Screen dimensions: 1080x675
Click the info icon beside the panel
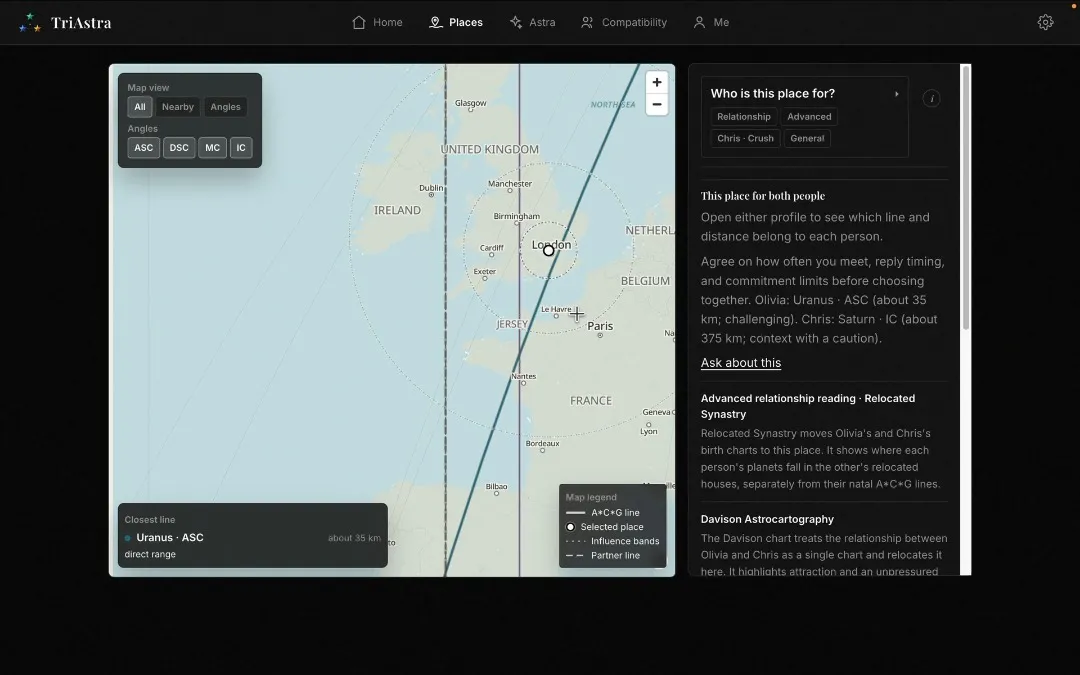[x=931, y=98]
